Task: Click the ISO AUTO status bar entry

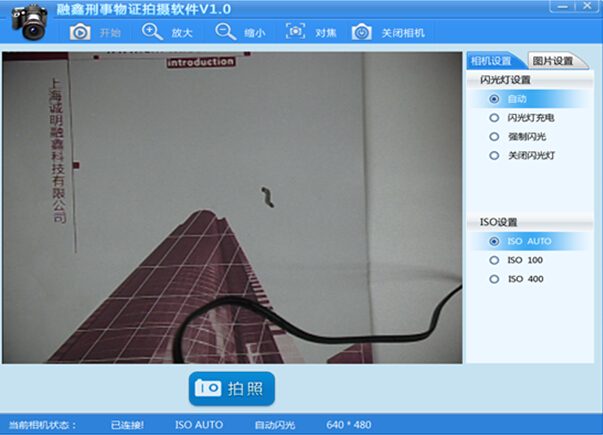Action: (x=199, y=425)
